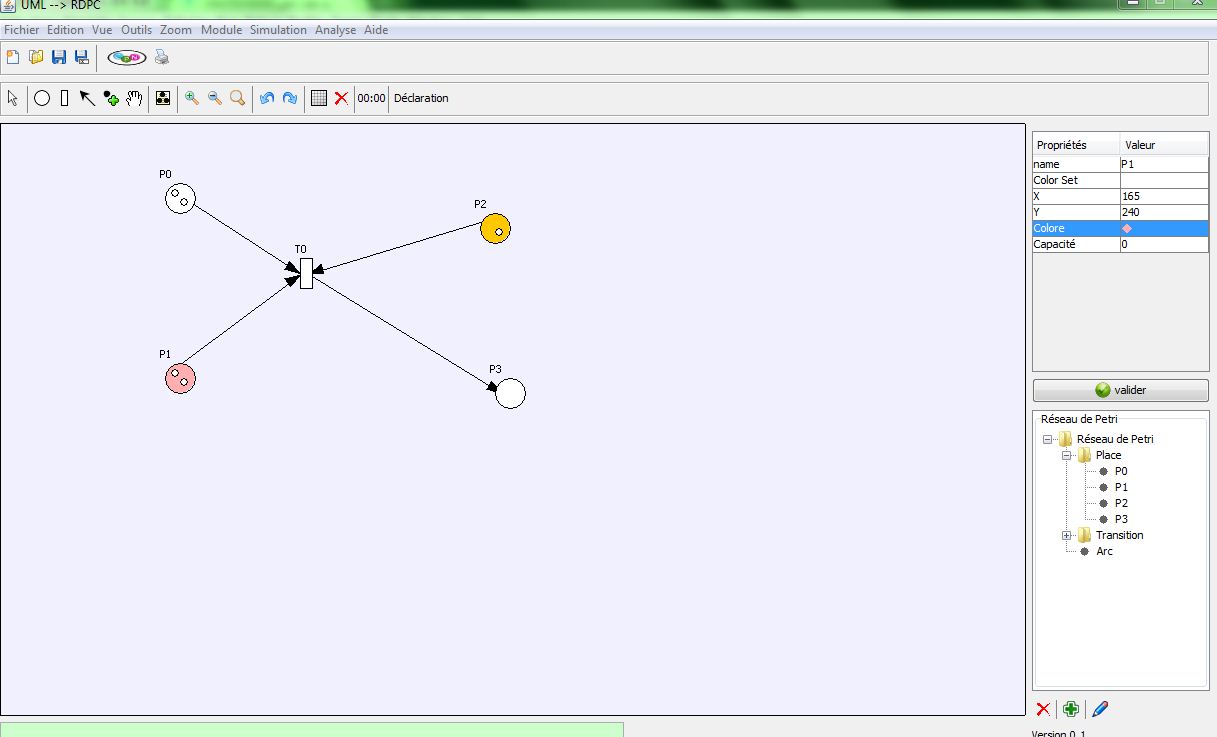The width and height of the screenshot is (1217, 737).
Task: Click the blue pencil edit icon
Action: click(x=1100, y=709)
